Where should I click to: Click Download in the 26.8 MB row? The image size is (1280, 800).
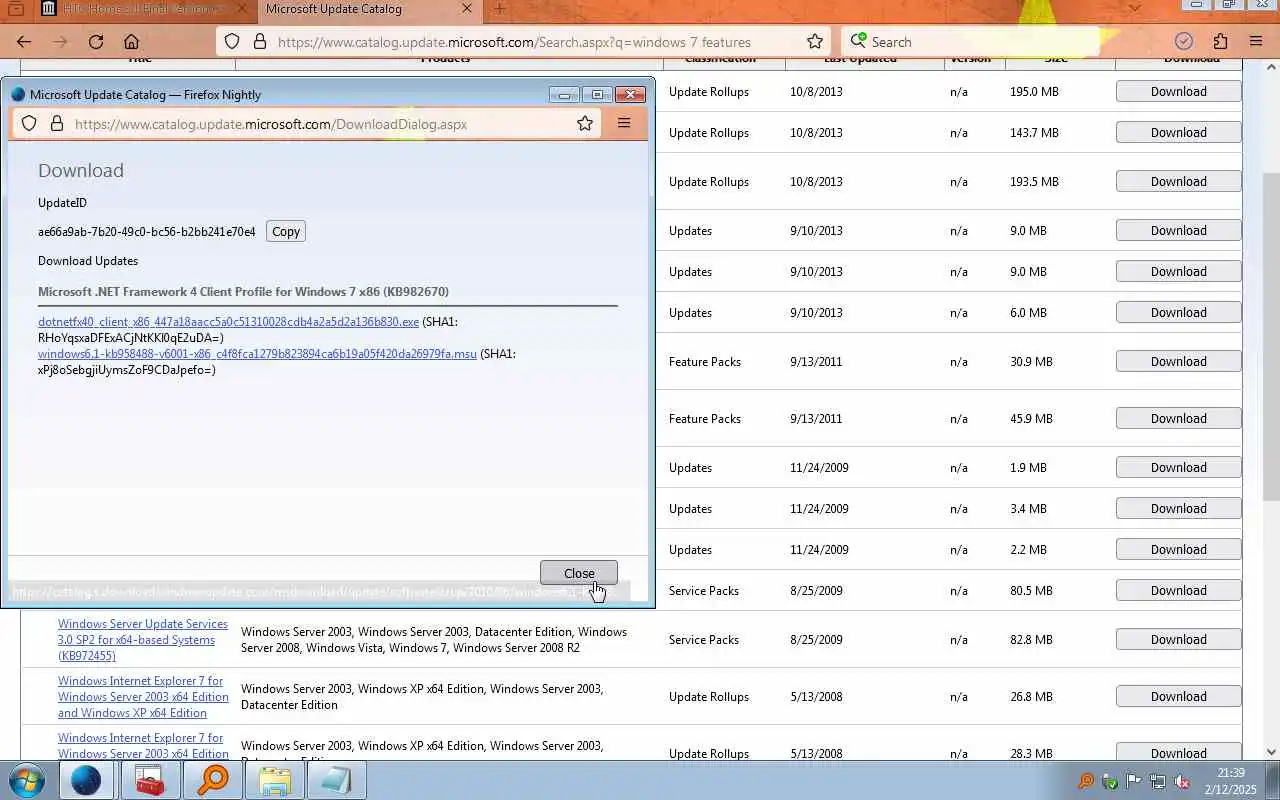click(x=1178, y=696)
